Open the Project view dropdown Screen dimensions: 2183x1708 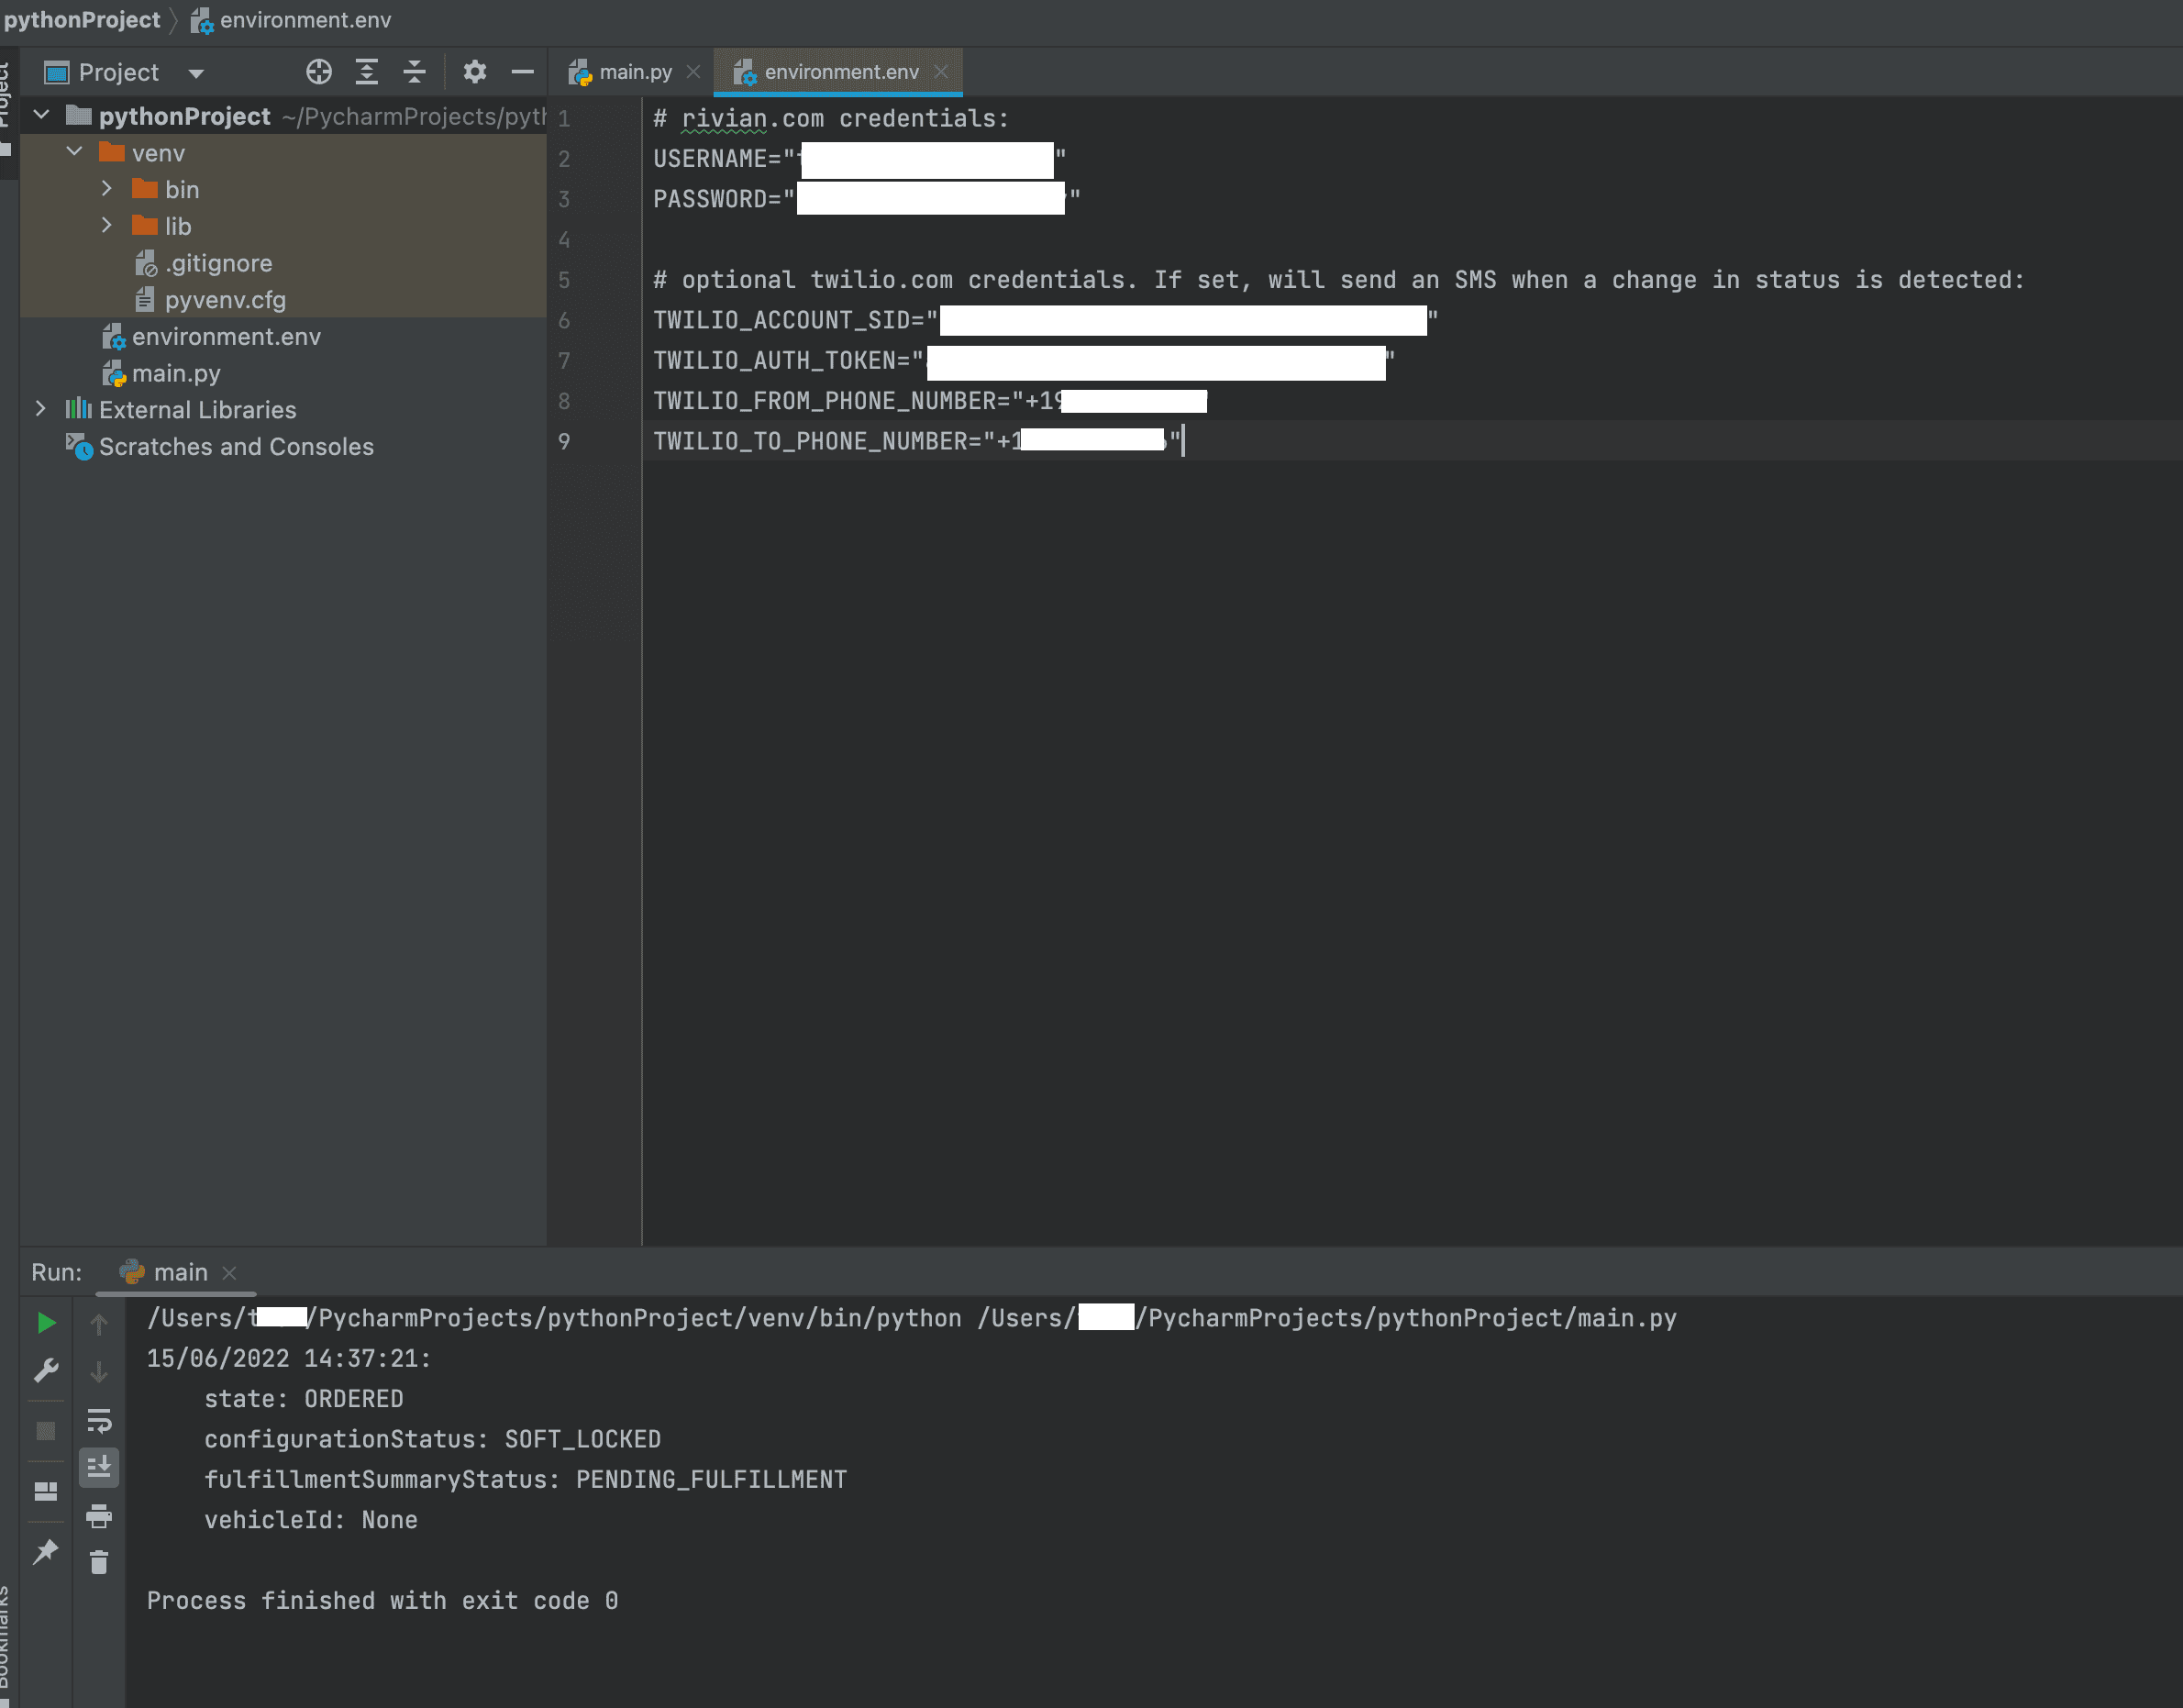click(x=196, y=73)
